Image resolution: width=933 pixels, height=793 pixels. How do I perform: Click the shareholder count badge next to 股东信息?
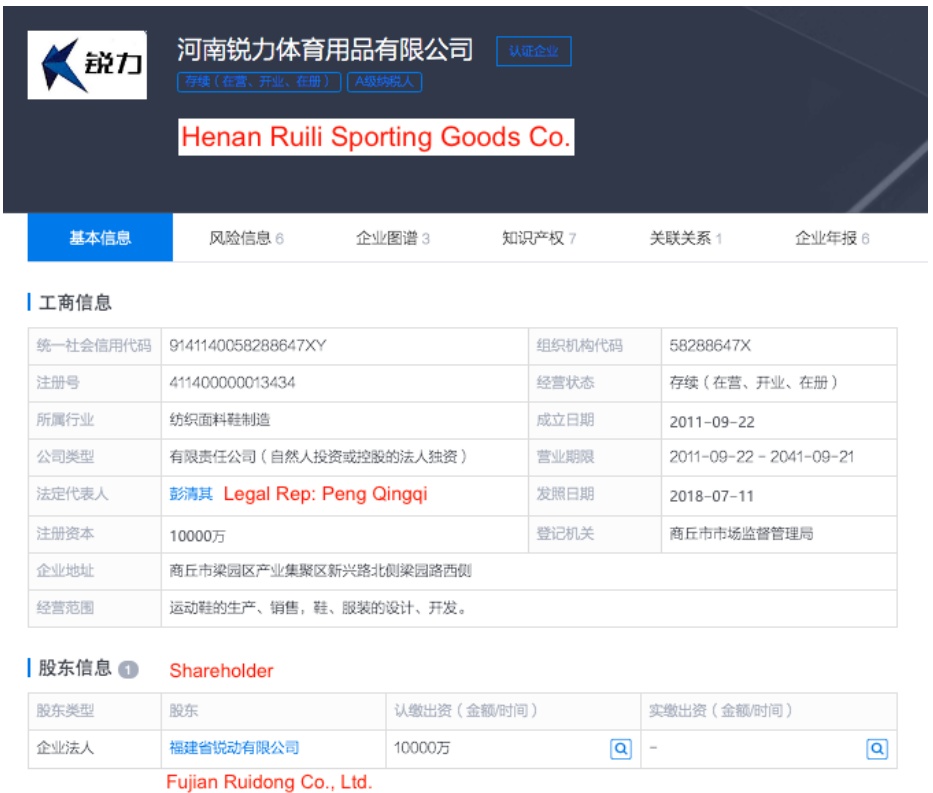[128, 670]
